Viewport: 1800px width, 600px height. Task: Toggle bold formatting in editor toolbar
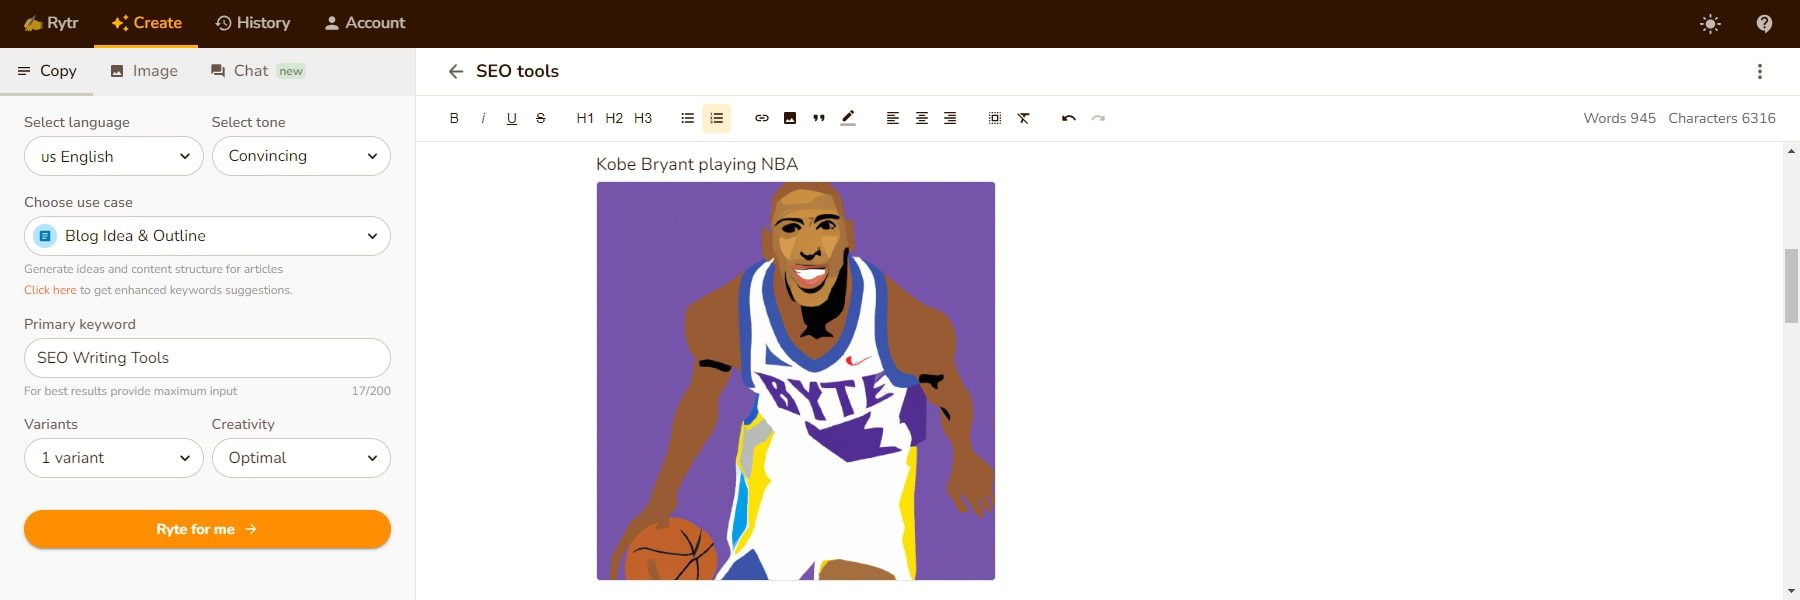pyautogui.click(x=454, y=118)
